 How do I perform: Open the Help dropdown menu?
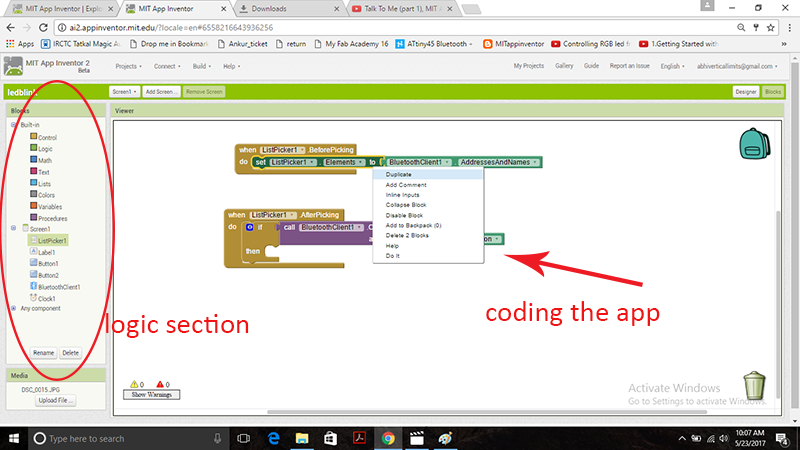click(232, 66)
